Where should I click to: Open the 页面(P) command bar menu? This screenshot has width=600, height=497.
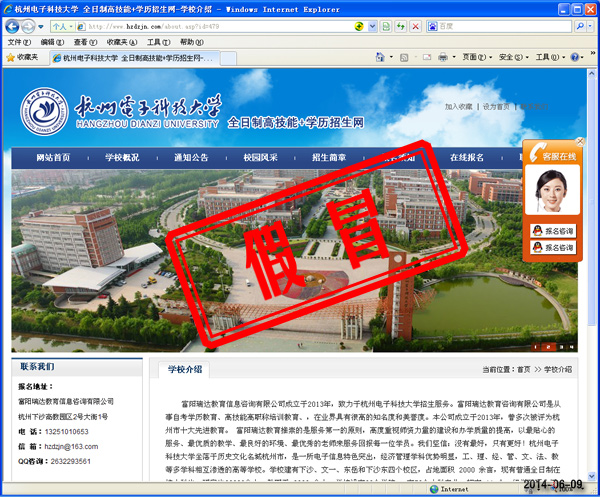pos(477,57)
